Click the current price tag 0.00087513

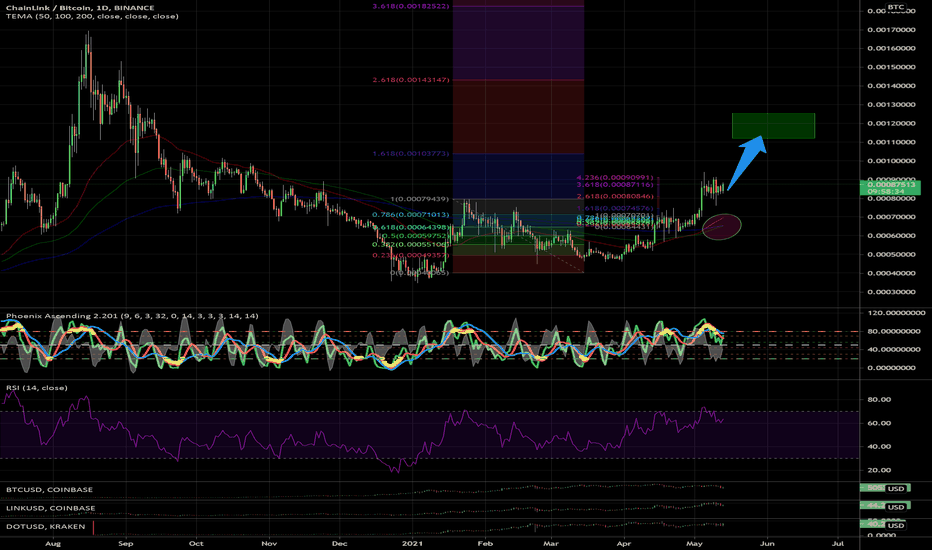click(890, 185)
